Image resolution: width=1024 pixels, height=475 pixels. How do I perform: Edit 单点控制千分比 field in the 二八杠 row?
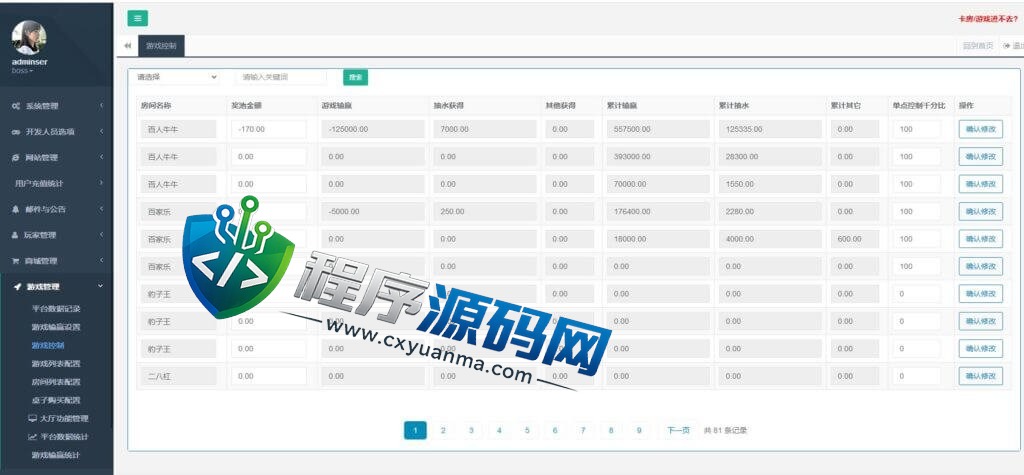916,376
